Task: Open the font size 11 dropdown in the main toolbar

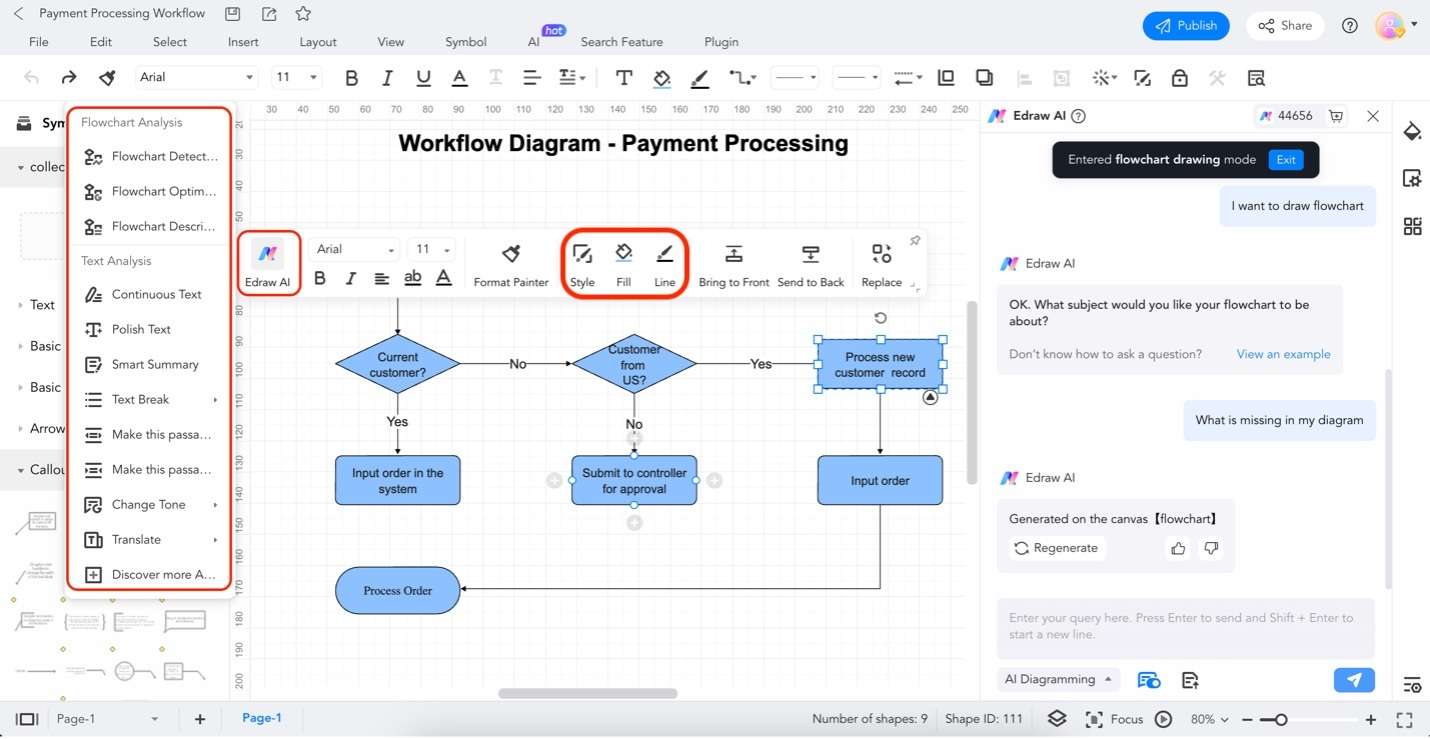Action: click(297, 77)
